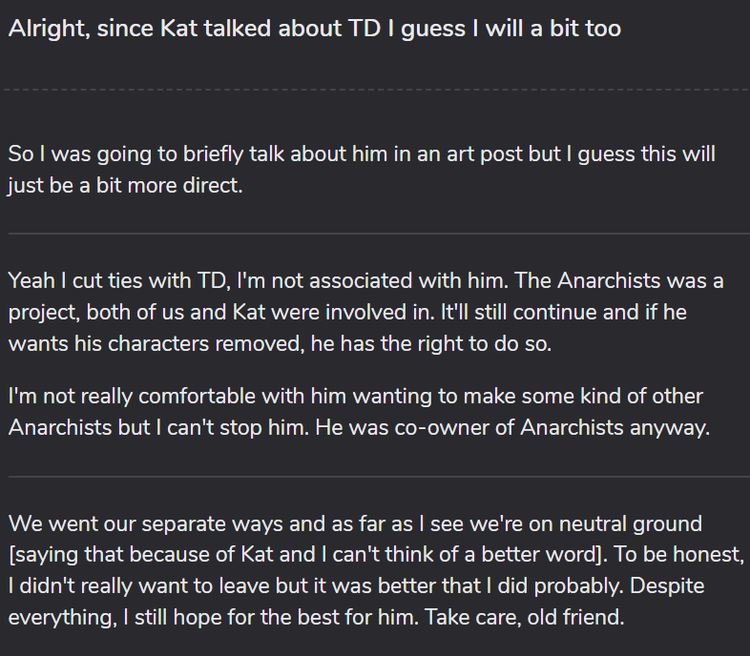Click the word "Despite" in the last paragraph
Image resolution: width=750 pixels, height=656 pixels.
coord(667,586)
